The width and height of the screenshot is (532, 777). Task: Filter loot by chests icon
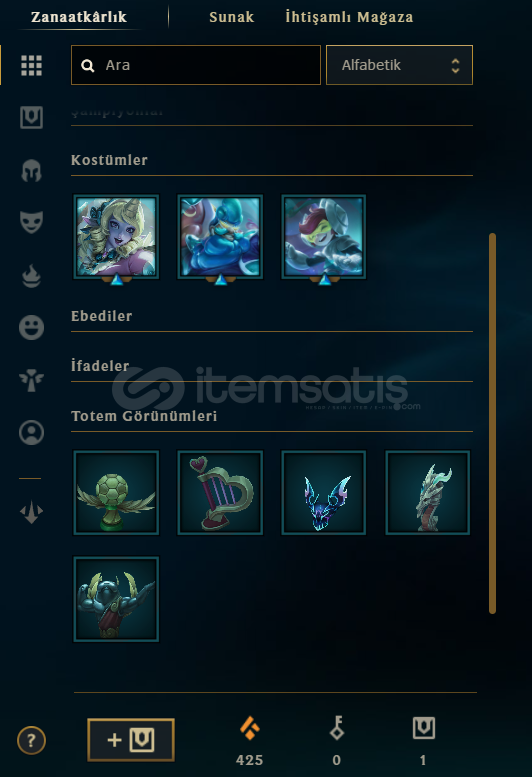pyautogui.click(x=31, y=117)
